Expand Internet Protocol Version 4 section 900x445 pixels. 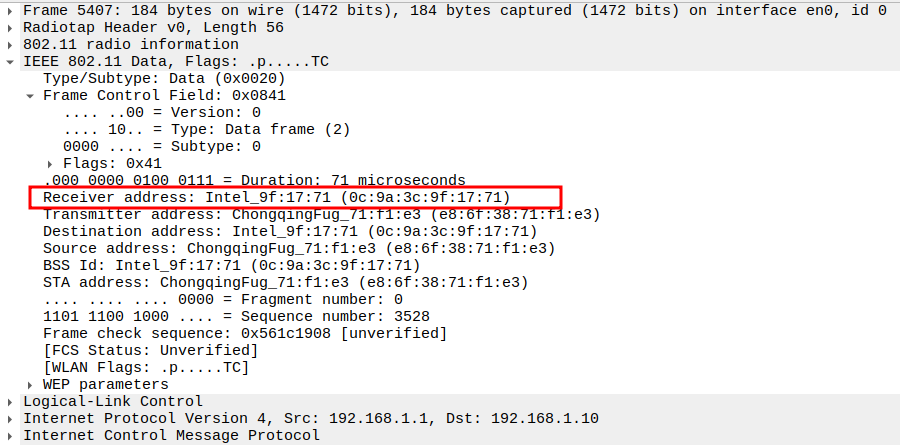[x=11, y=418]
